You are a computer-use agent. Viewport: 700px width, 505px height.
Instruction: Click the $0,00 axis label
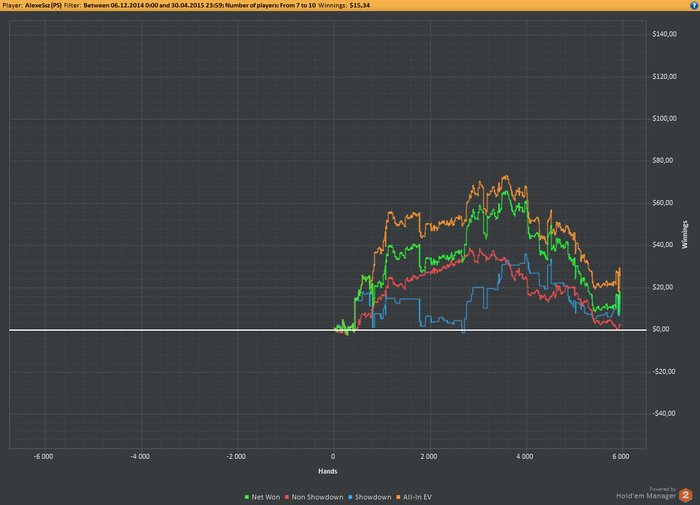pyautogui.click(x=661, y=329)
